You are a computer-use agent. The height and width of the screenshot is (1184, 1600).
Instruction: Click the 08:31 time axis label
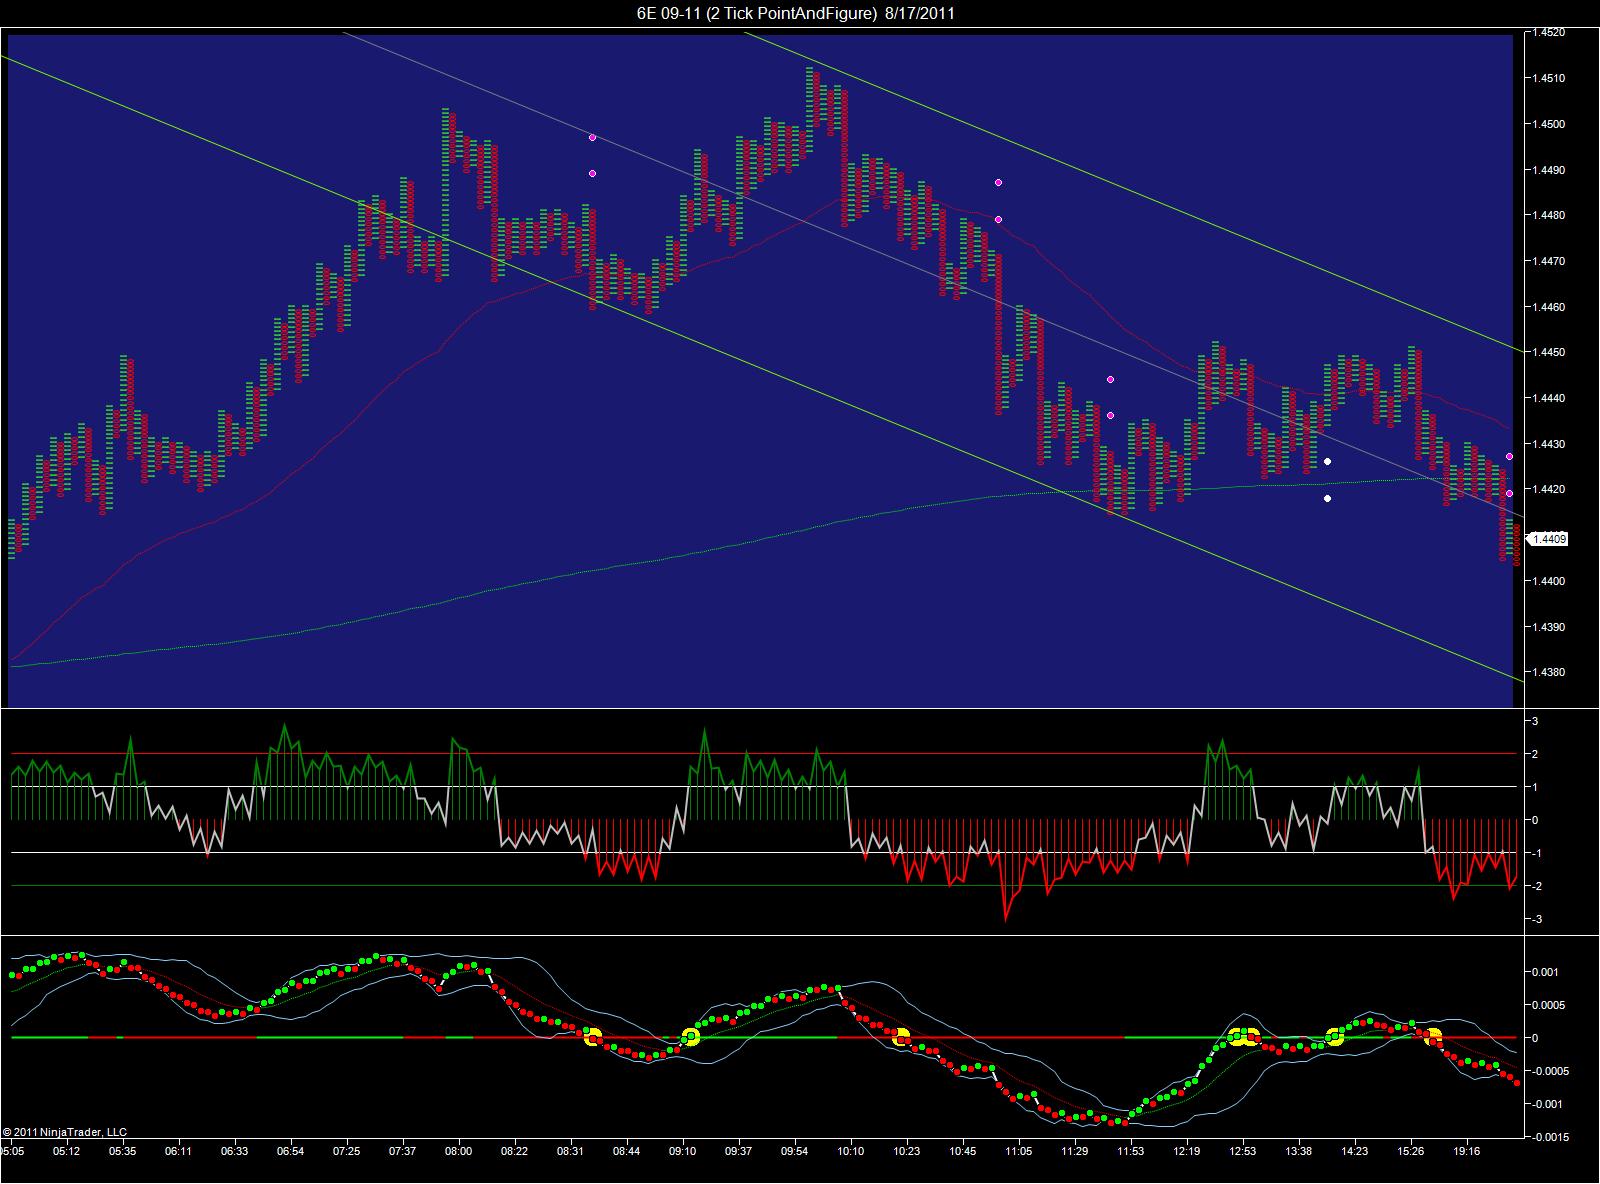(571, 1151)
